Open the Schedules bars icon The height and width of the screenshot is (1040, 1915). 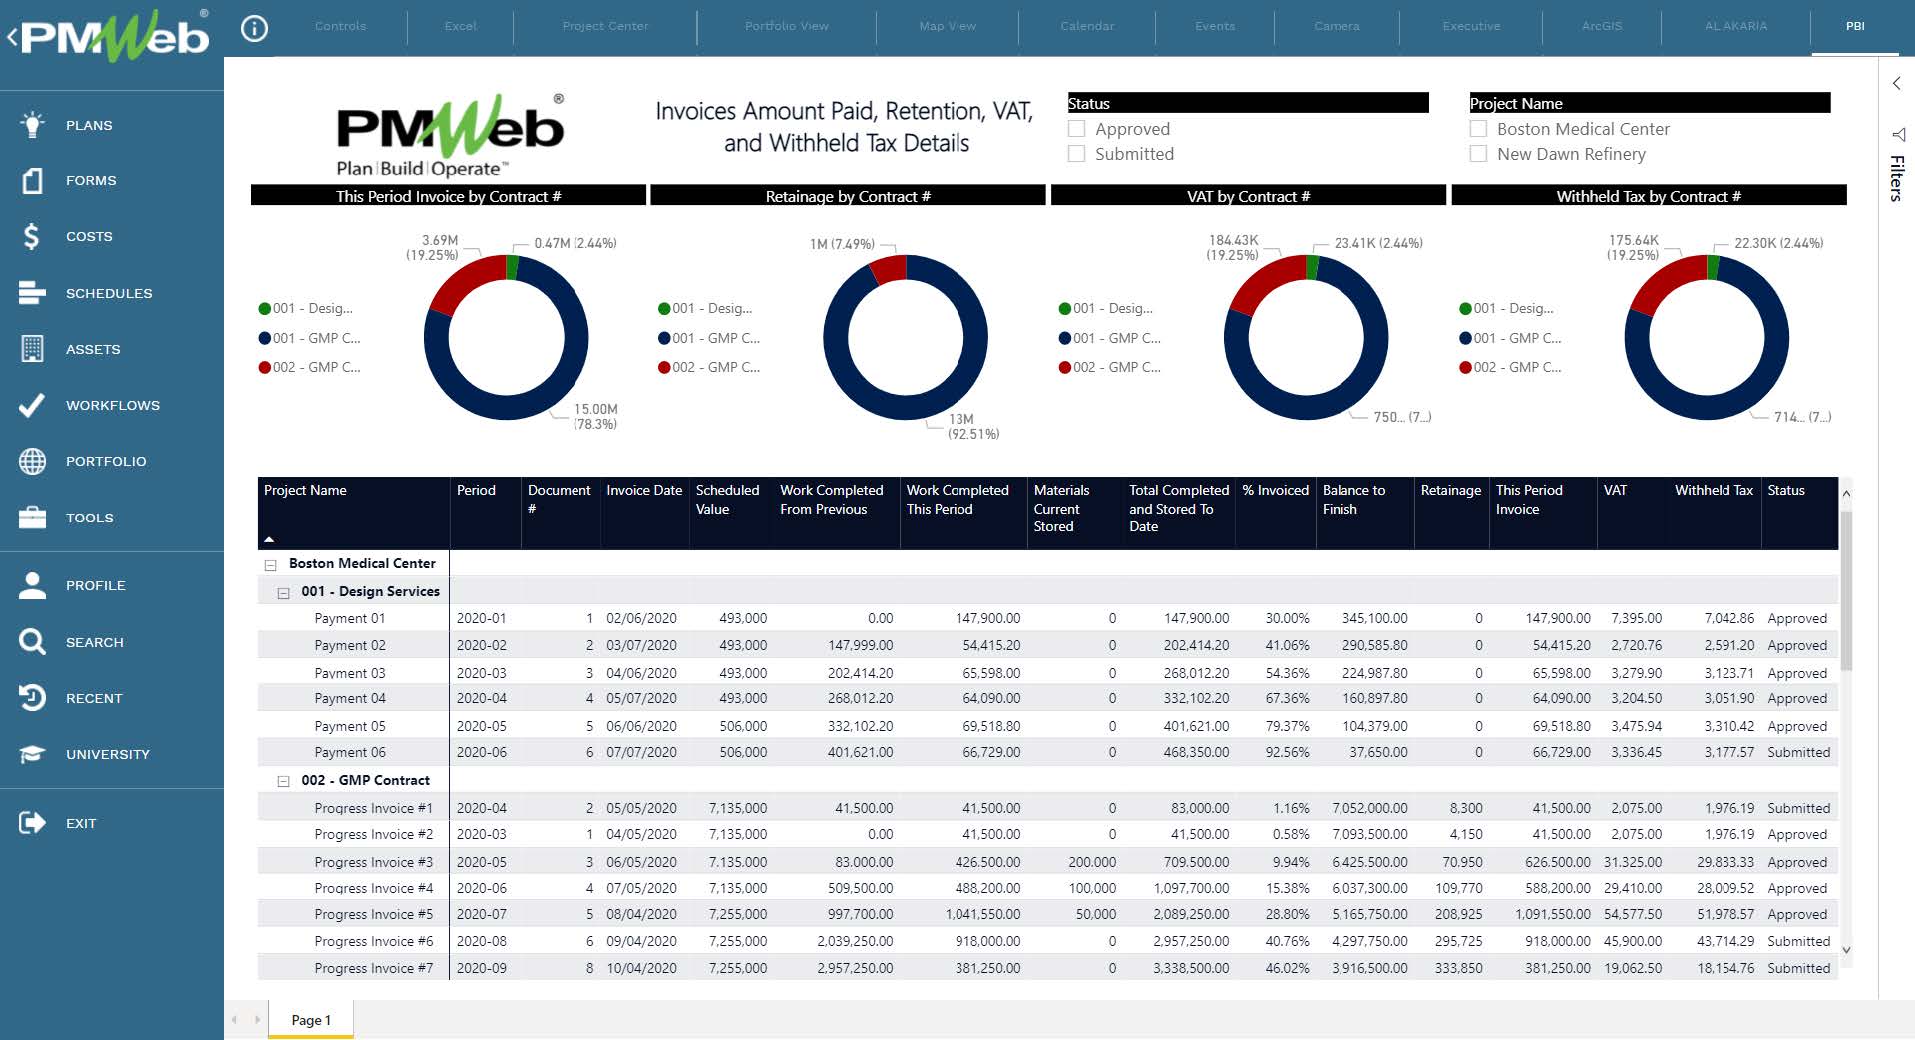33,292
